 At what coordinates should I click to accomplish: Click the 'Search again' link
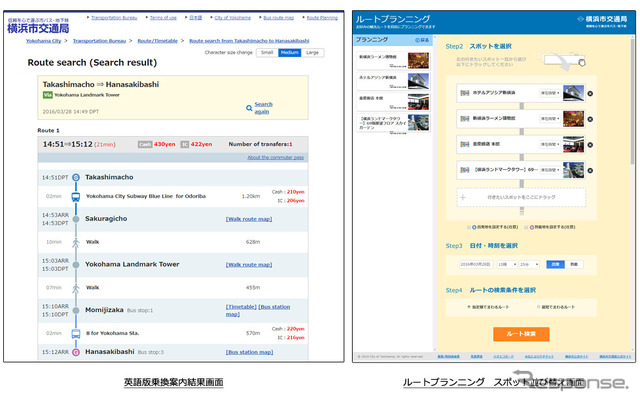pos(263,108)
